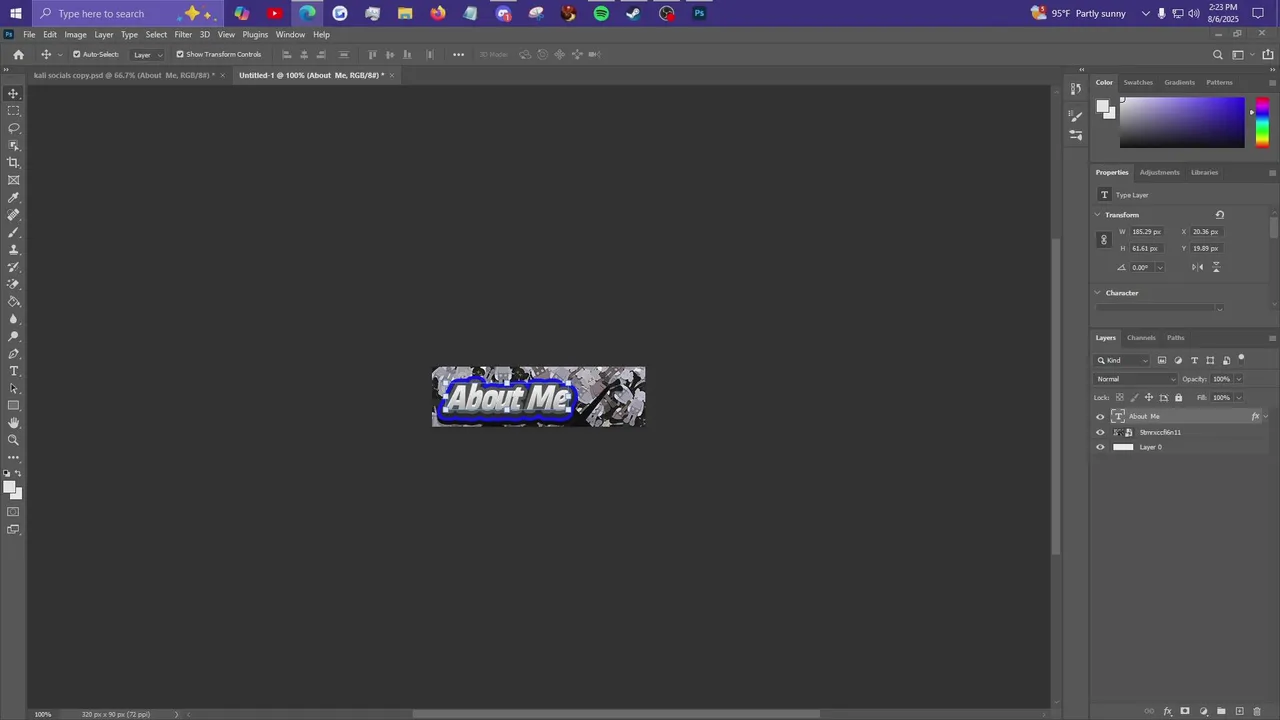Collapse the Character section

[x=1097, y=293]
